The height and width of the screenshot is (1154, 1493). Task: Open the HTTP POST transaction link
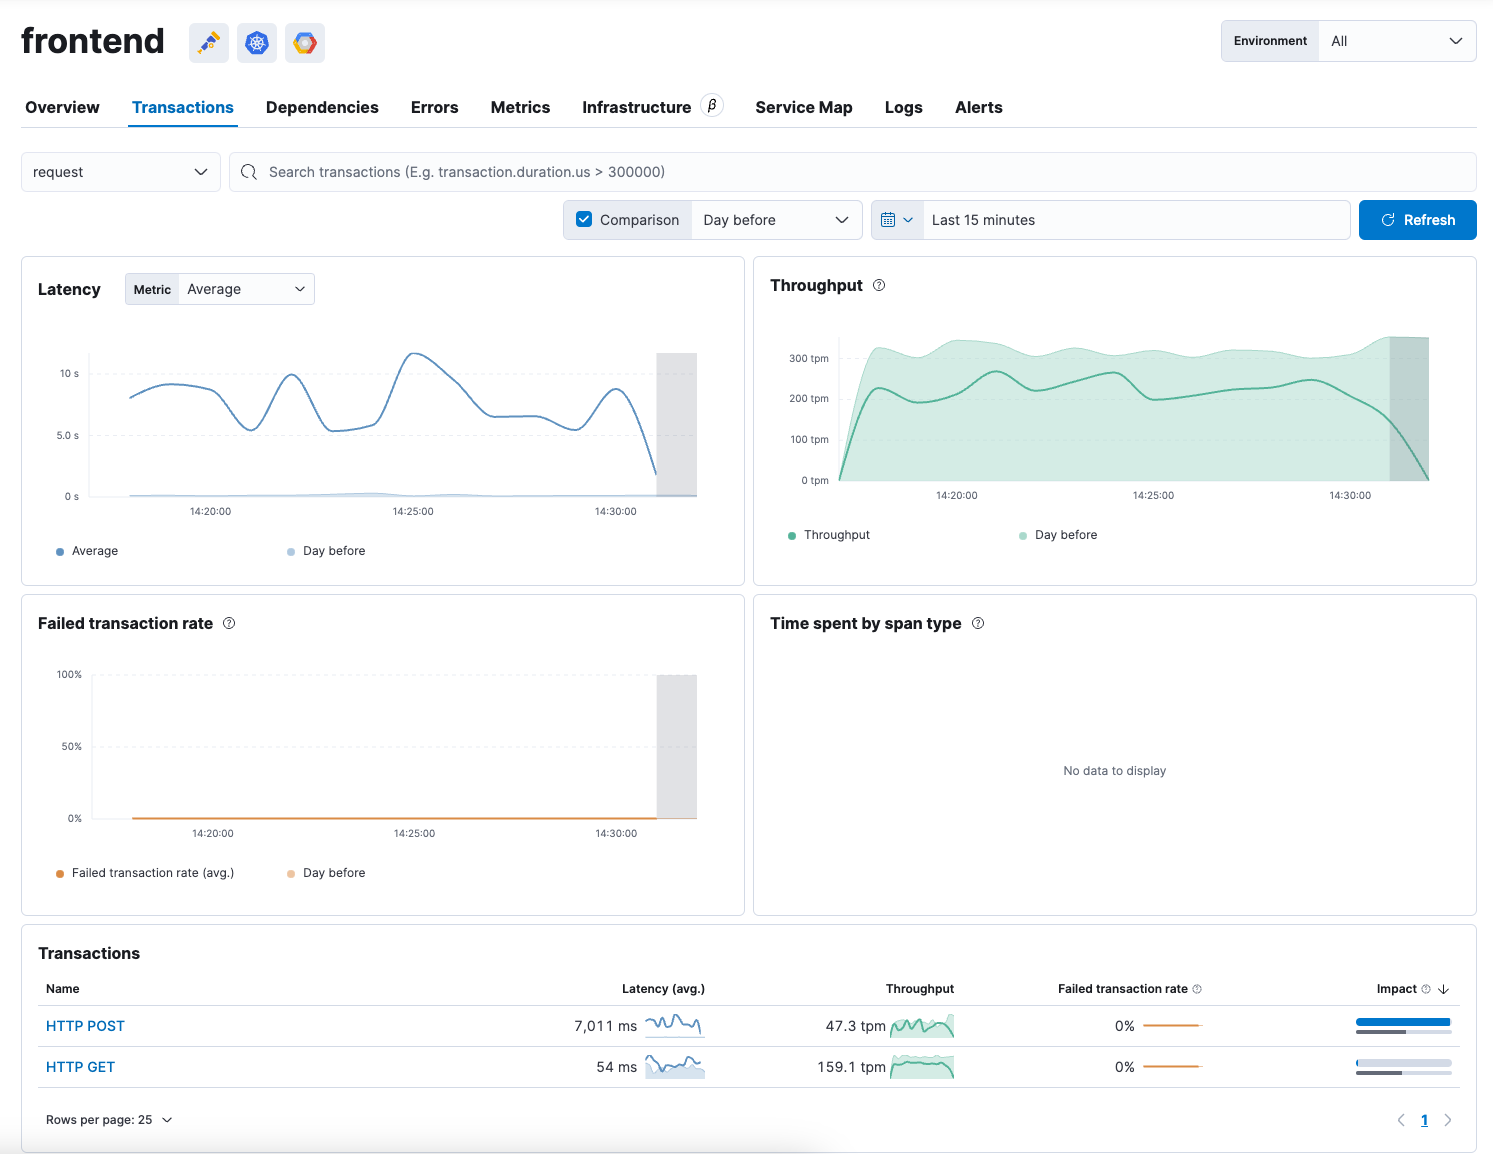85,1026
